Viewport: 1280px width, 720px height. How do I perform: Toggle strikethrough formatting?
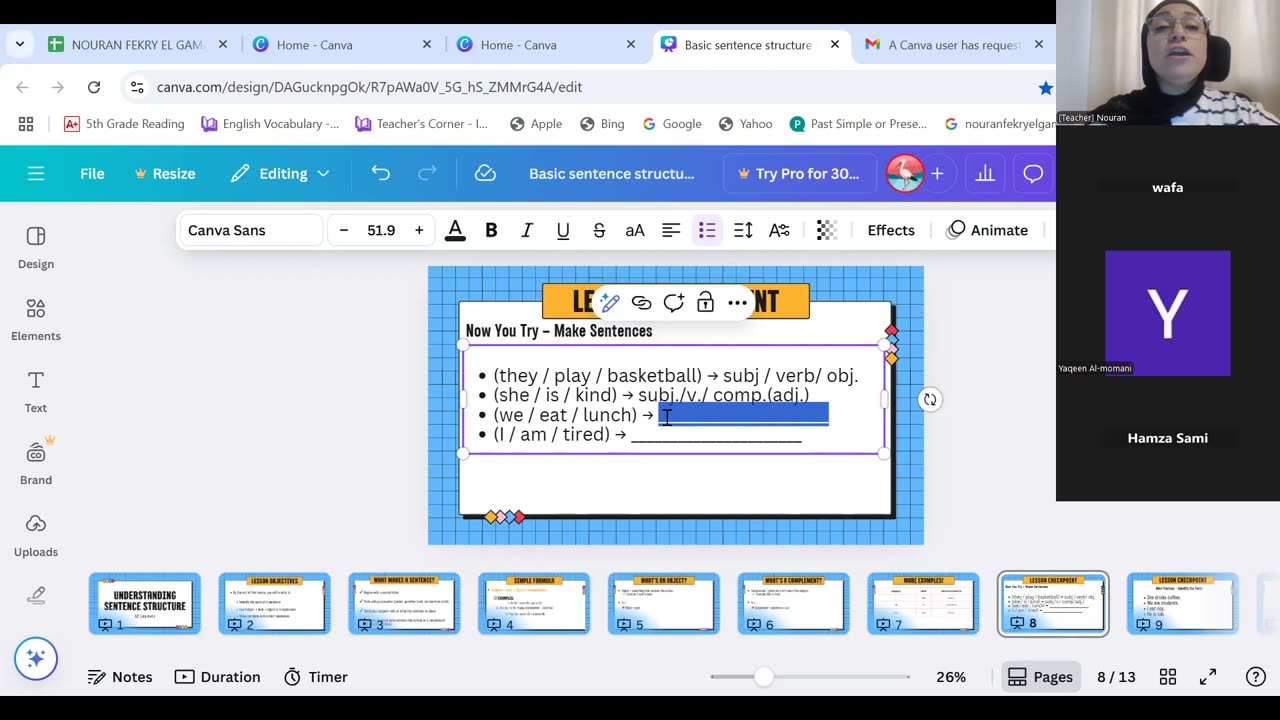(x=599, y=230)
